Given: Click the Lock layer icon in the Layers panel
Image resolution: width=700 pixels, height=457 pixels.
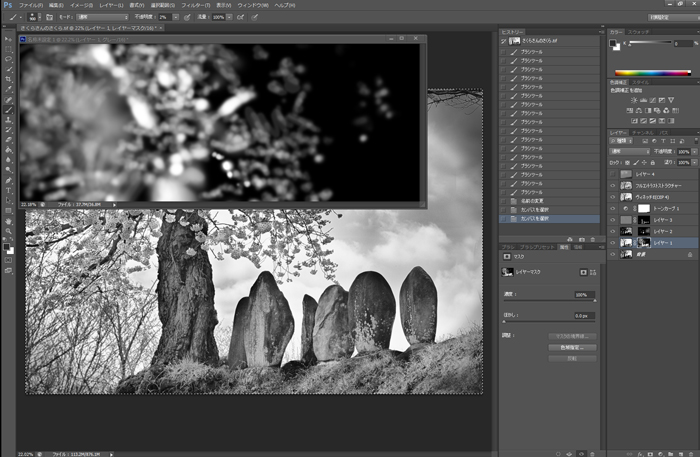Looking at the screenshot, I should click(x=651, y=162).
